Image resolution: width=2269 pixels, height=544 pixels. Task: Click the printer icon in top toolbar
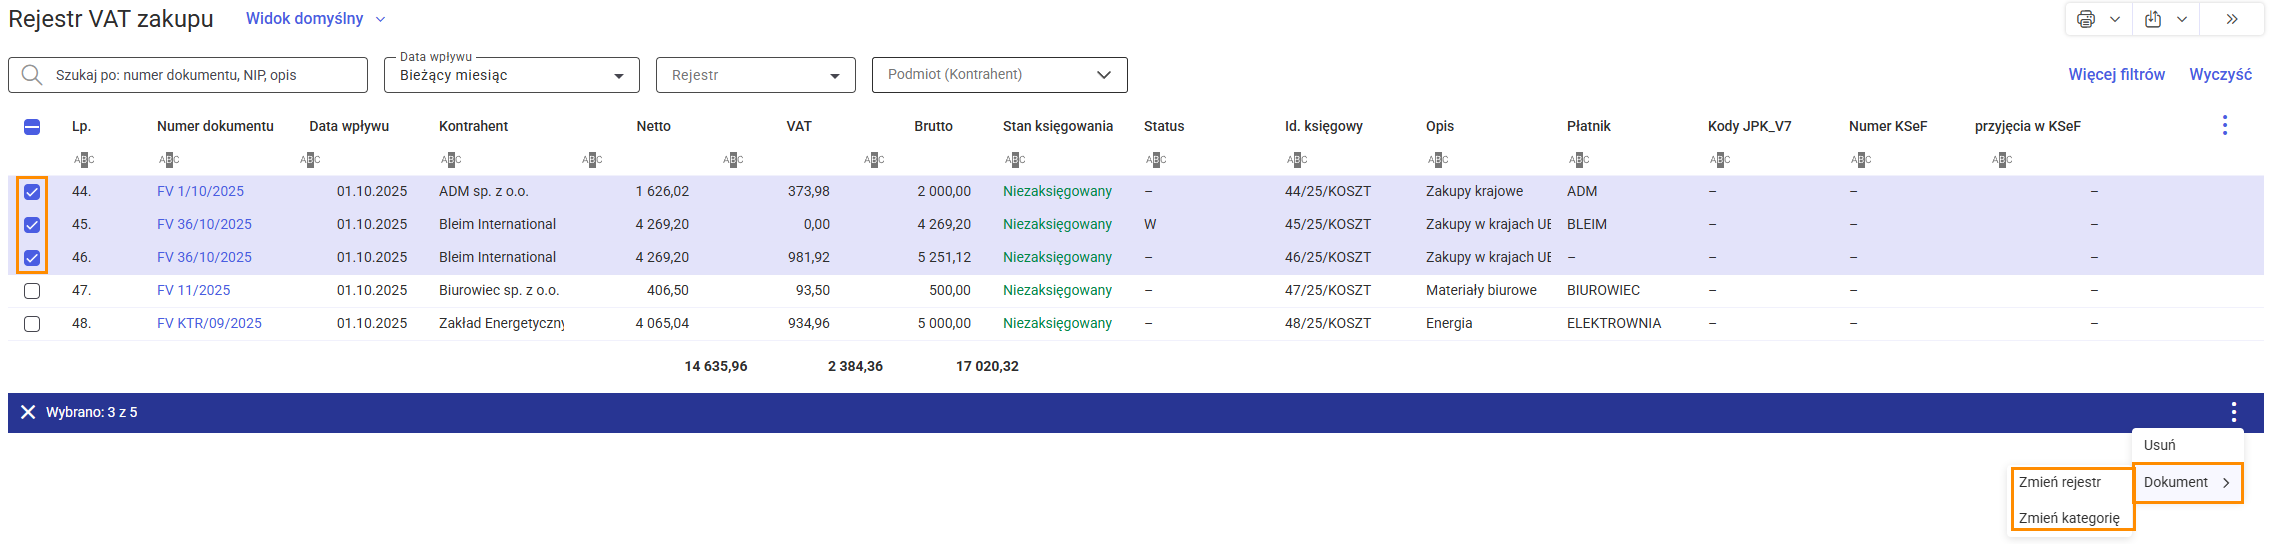click(x=2085, y=19)
